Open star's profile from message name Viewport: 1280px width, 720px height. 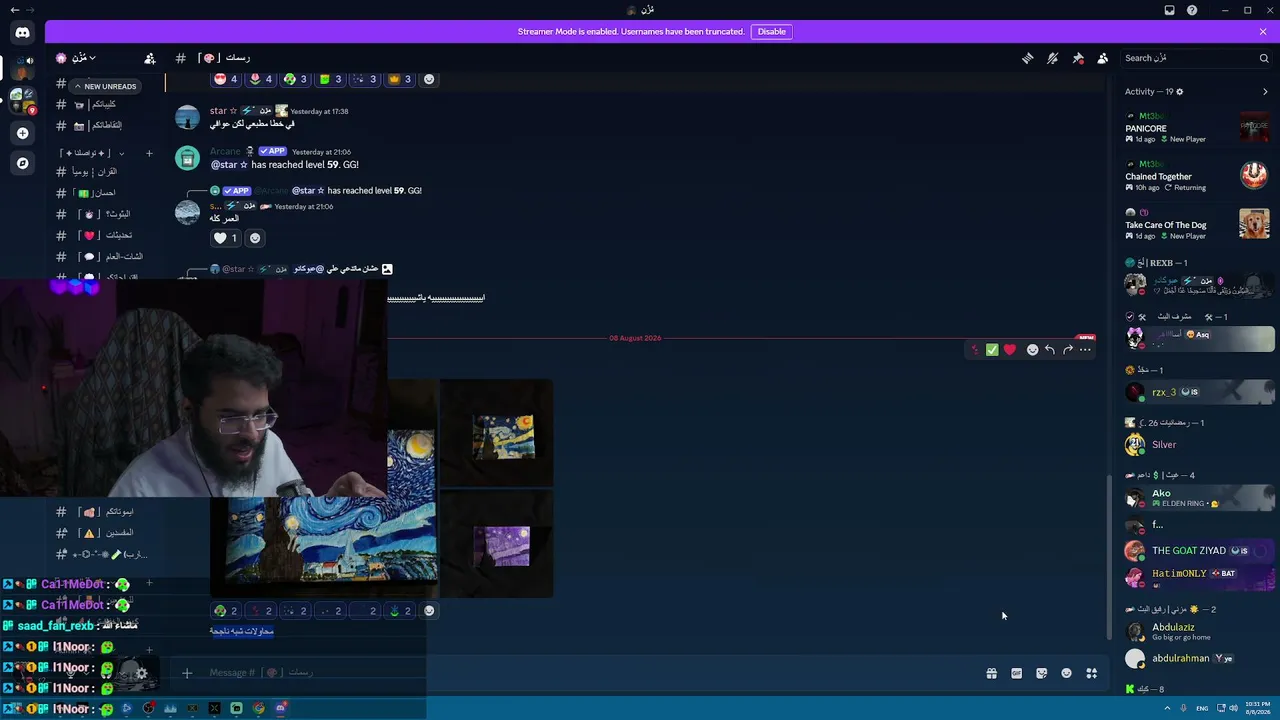218,111
